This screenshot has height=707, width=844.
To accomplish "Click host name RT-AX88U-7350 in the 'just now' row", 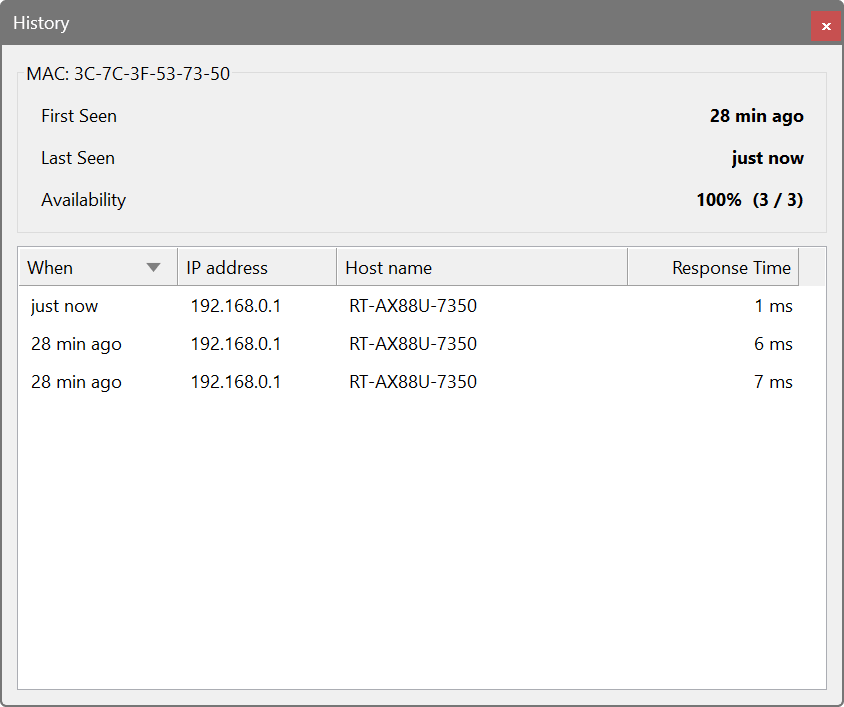I will (413, 306).
